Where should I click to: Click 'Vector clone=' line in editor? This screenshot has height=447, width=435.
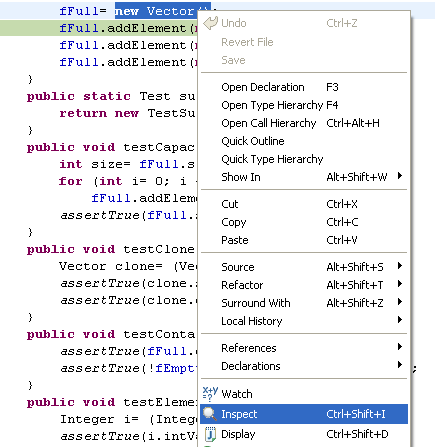click(x=111, y=266)
